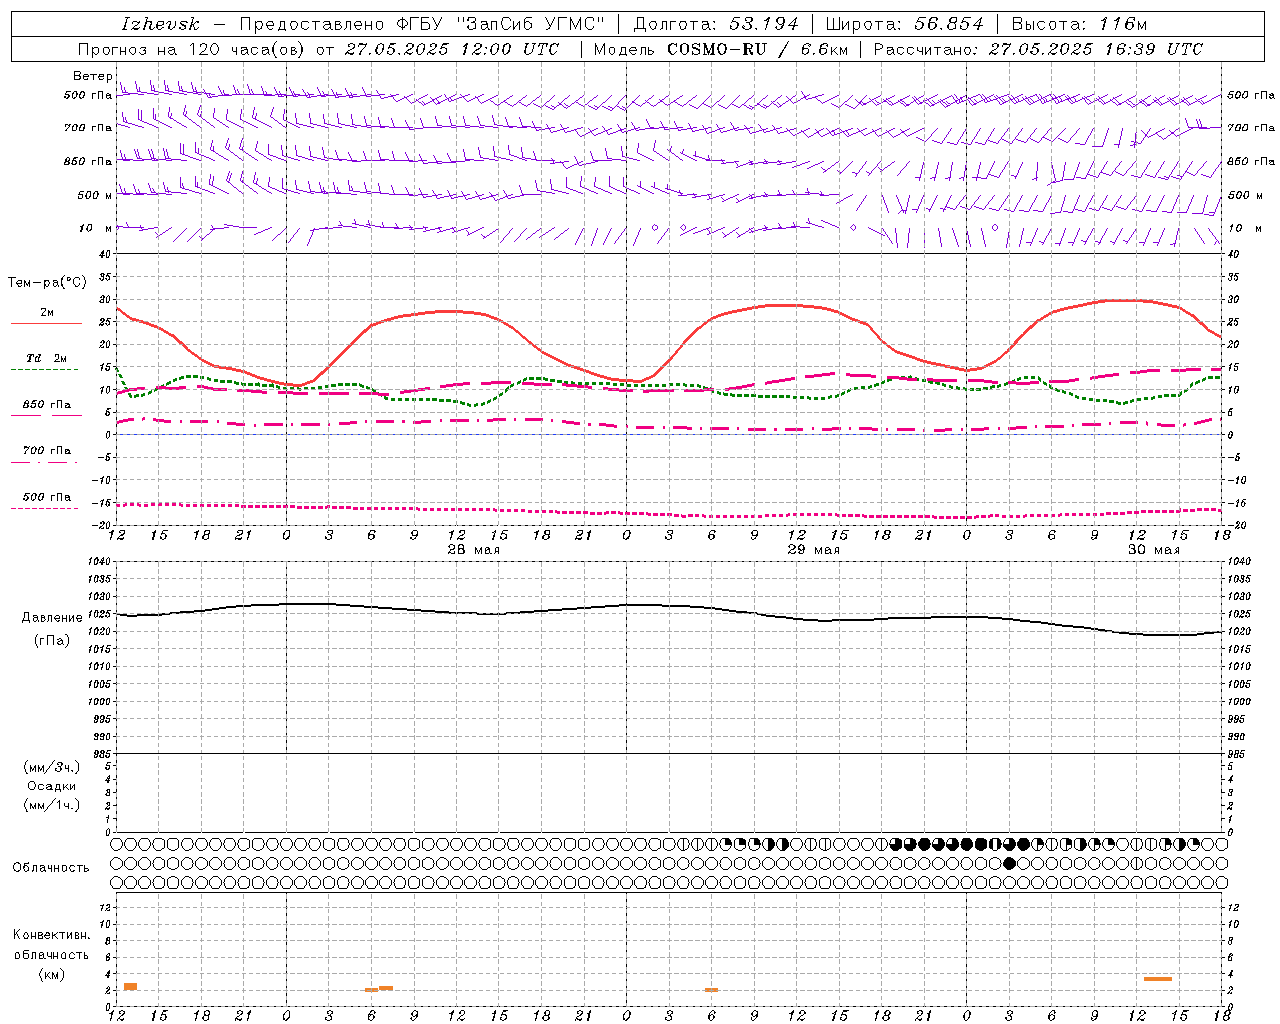Click the 29 мая date label
Image resolution: width=1280 pixels, height=1024 pixels.
[814, 550]
